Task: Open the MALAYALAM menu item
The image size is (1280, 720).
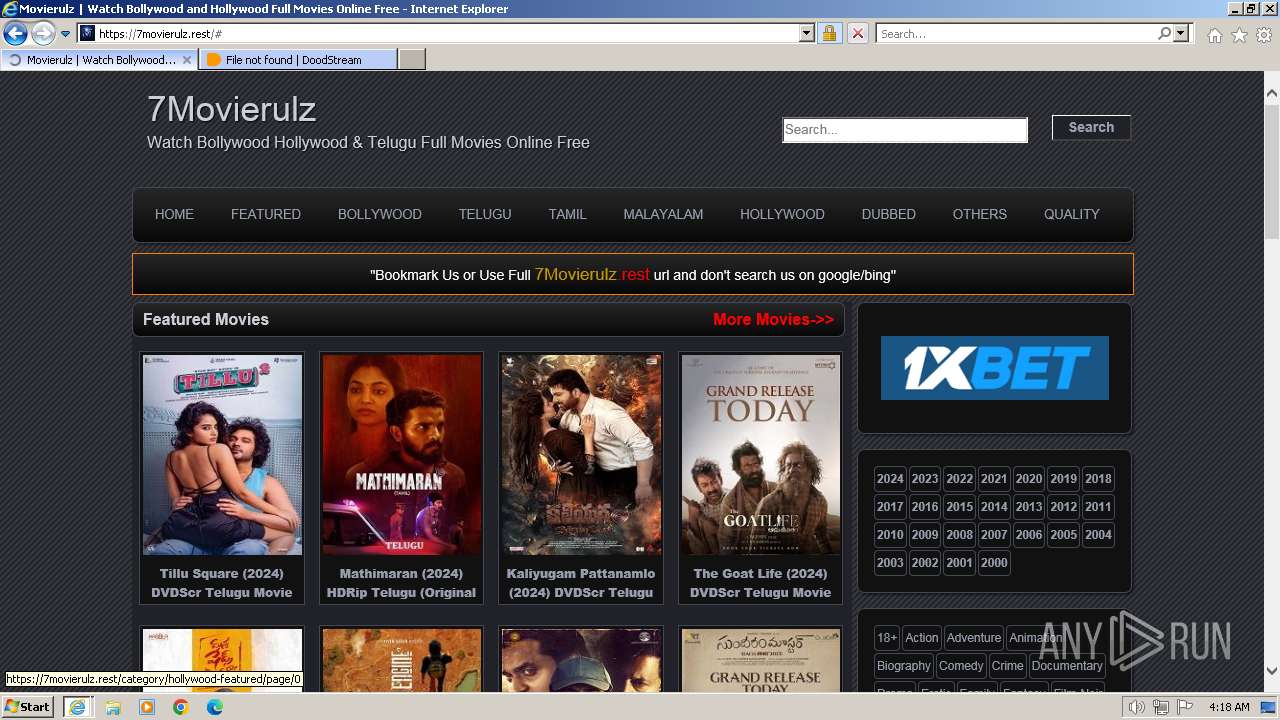Action: point(663,214)
